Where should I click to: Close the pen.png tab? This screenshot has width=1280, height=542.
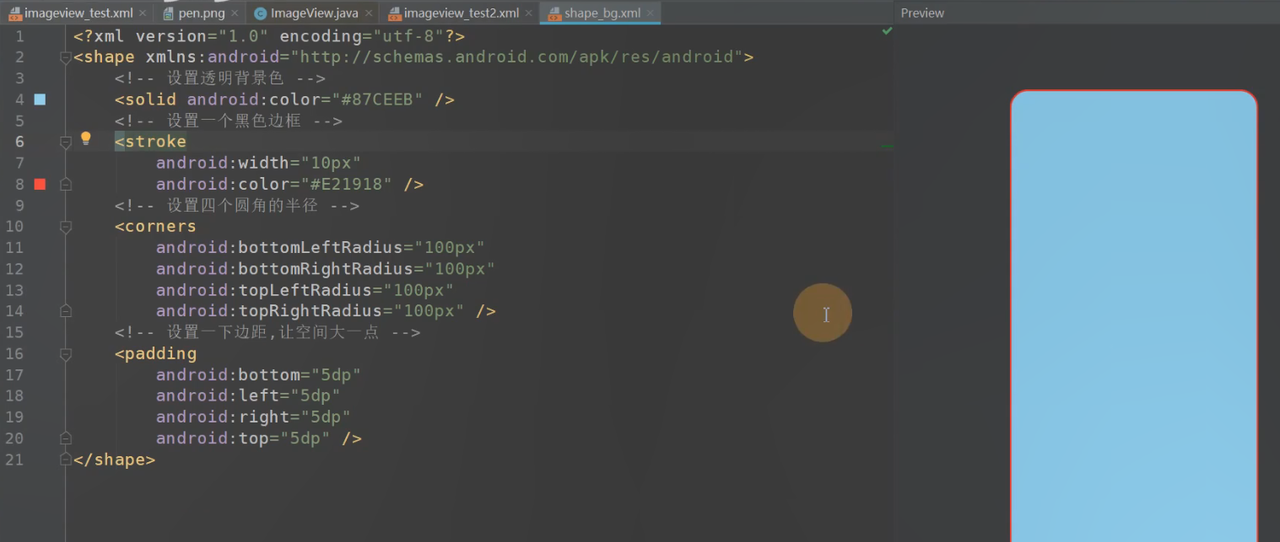click(x=235, y=13)
